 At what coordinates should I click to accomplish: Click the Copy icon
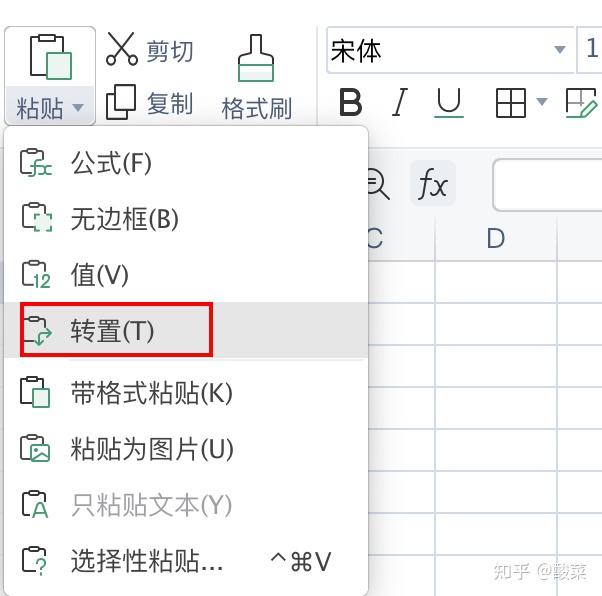click(122, 102)
